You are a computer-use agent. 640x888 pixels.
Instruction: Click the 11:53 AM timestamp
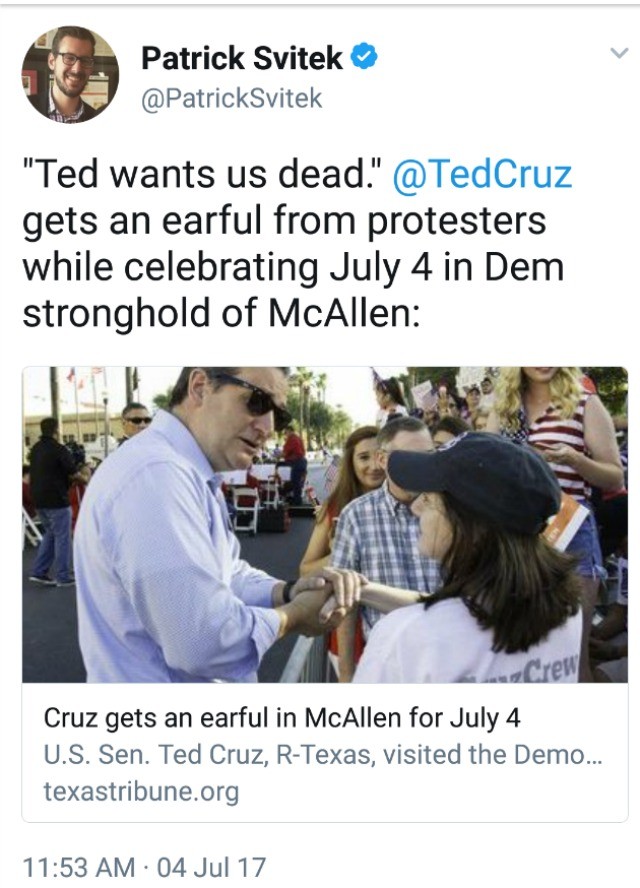point(79,867)
